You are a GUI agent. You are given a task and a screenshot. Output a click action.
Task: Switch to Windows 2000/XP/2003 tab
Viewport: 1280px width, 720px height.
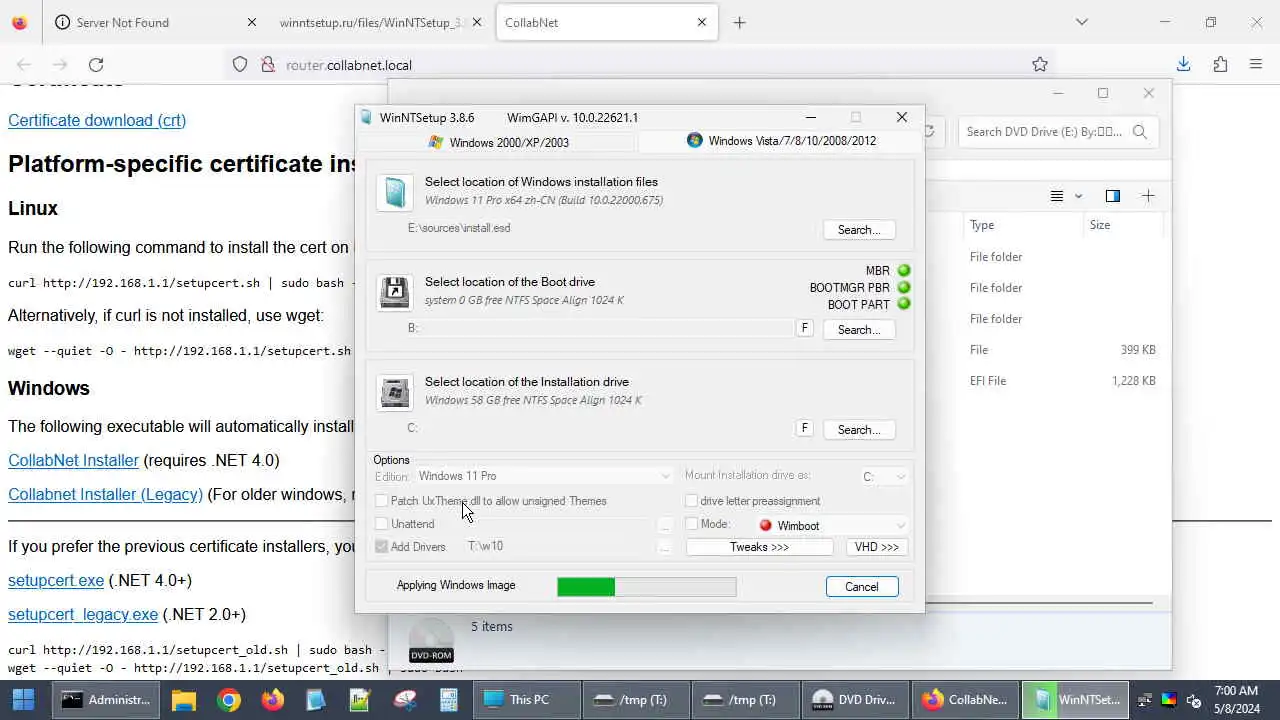pos(498,142)
